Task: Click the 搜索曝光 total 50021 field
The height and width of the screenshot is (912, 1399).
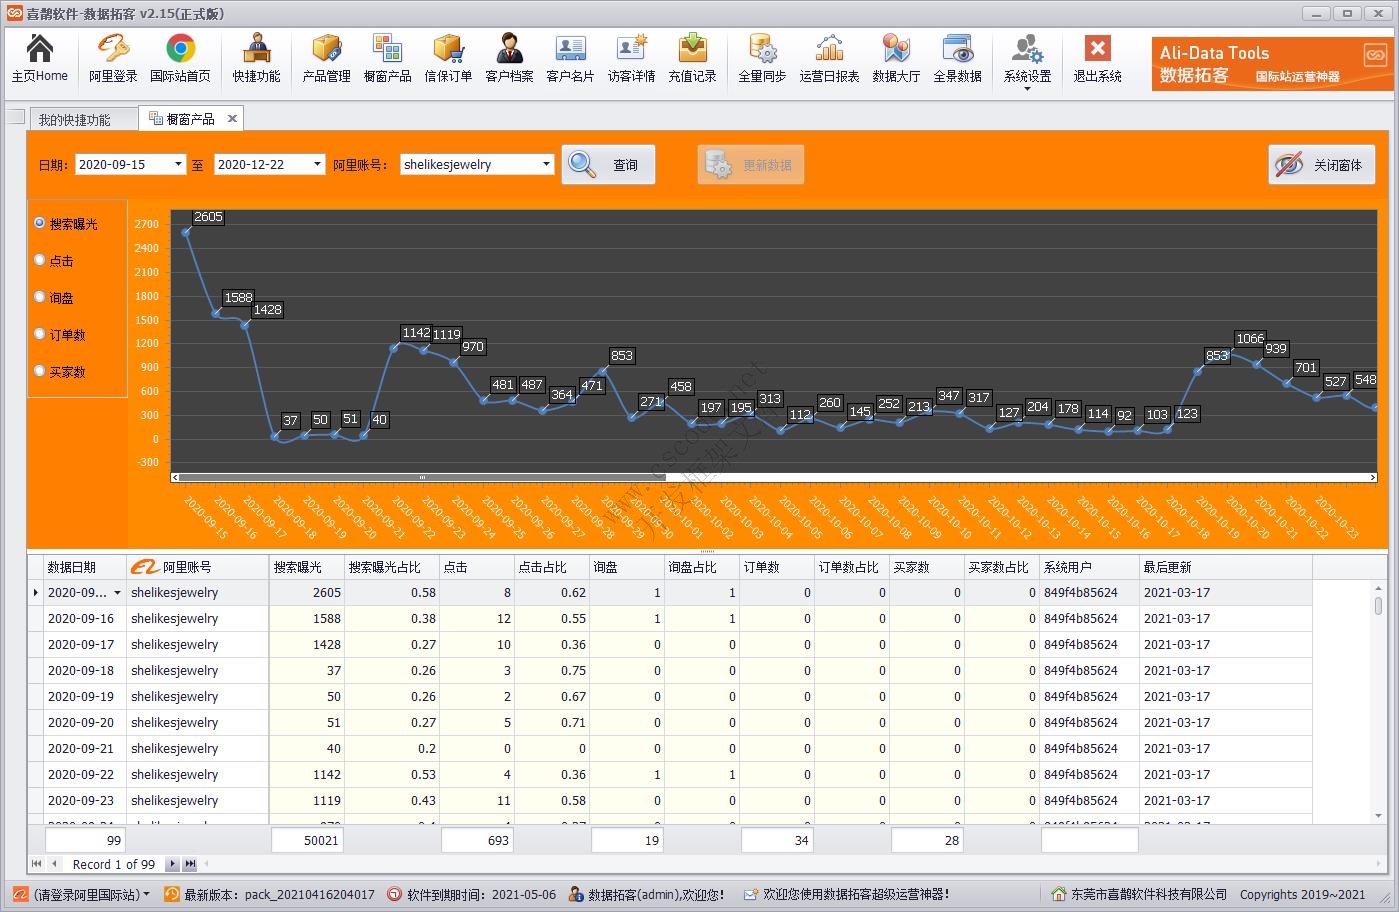Action: (307, 840)
